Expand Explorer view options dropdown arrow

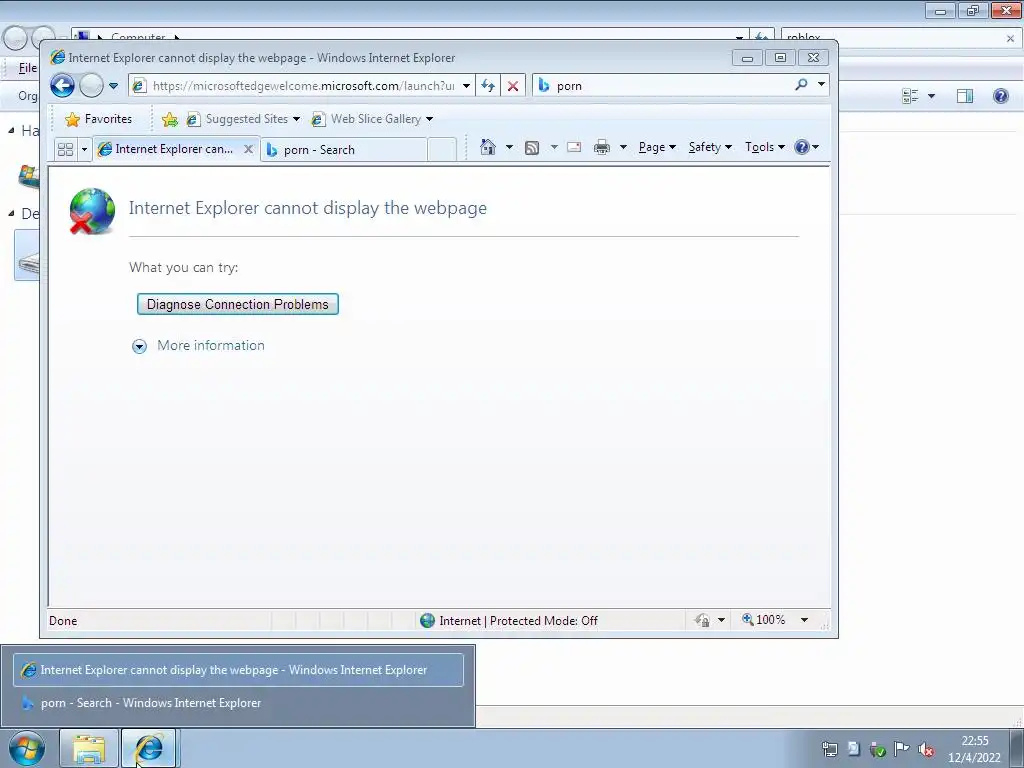(931, 96)
